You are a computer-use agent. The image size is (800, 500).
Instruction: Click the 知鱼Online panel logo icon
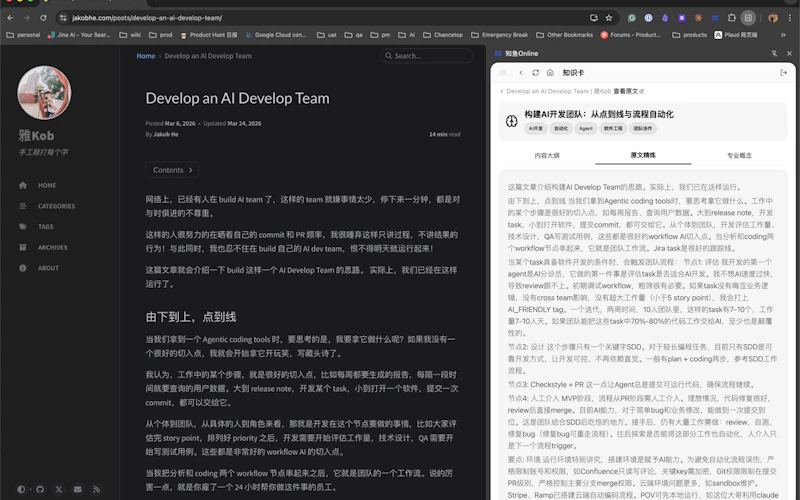pyautogui.click(x=498, y=53)
